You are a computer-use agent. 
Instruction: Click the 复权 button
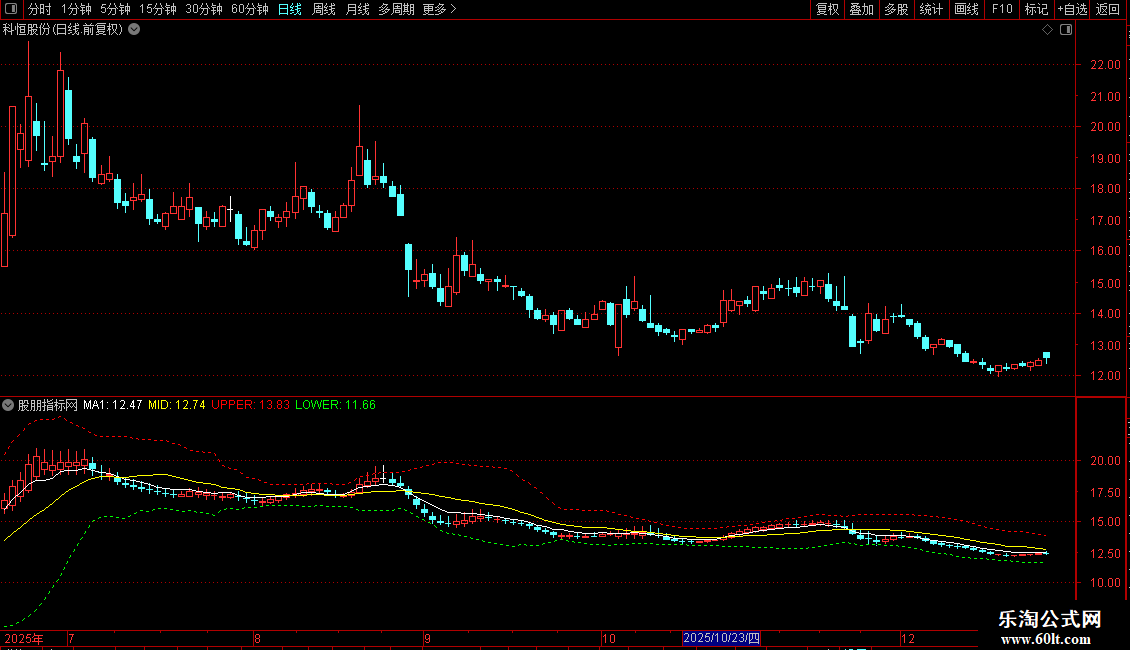(x=827, y=9)
